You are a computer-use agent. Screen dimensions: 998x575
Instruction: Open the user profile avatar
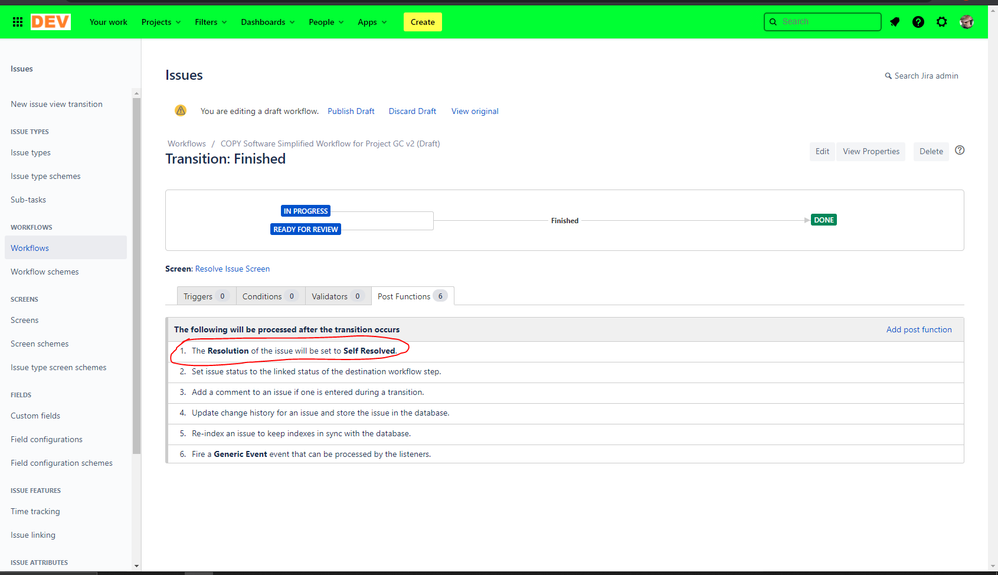tap(967, 22)
